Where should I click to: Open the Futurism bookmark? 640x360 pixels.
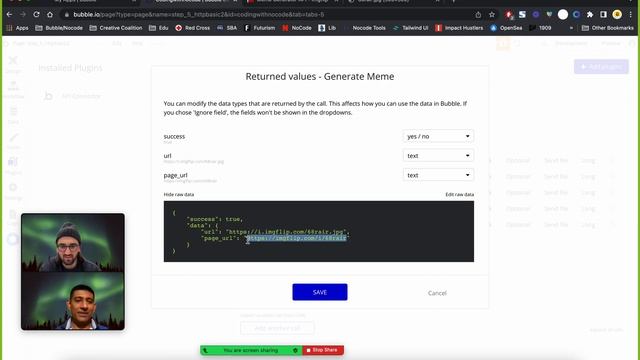(260, 28)
